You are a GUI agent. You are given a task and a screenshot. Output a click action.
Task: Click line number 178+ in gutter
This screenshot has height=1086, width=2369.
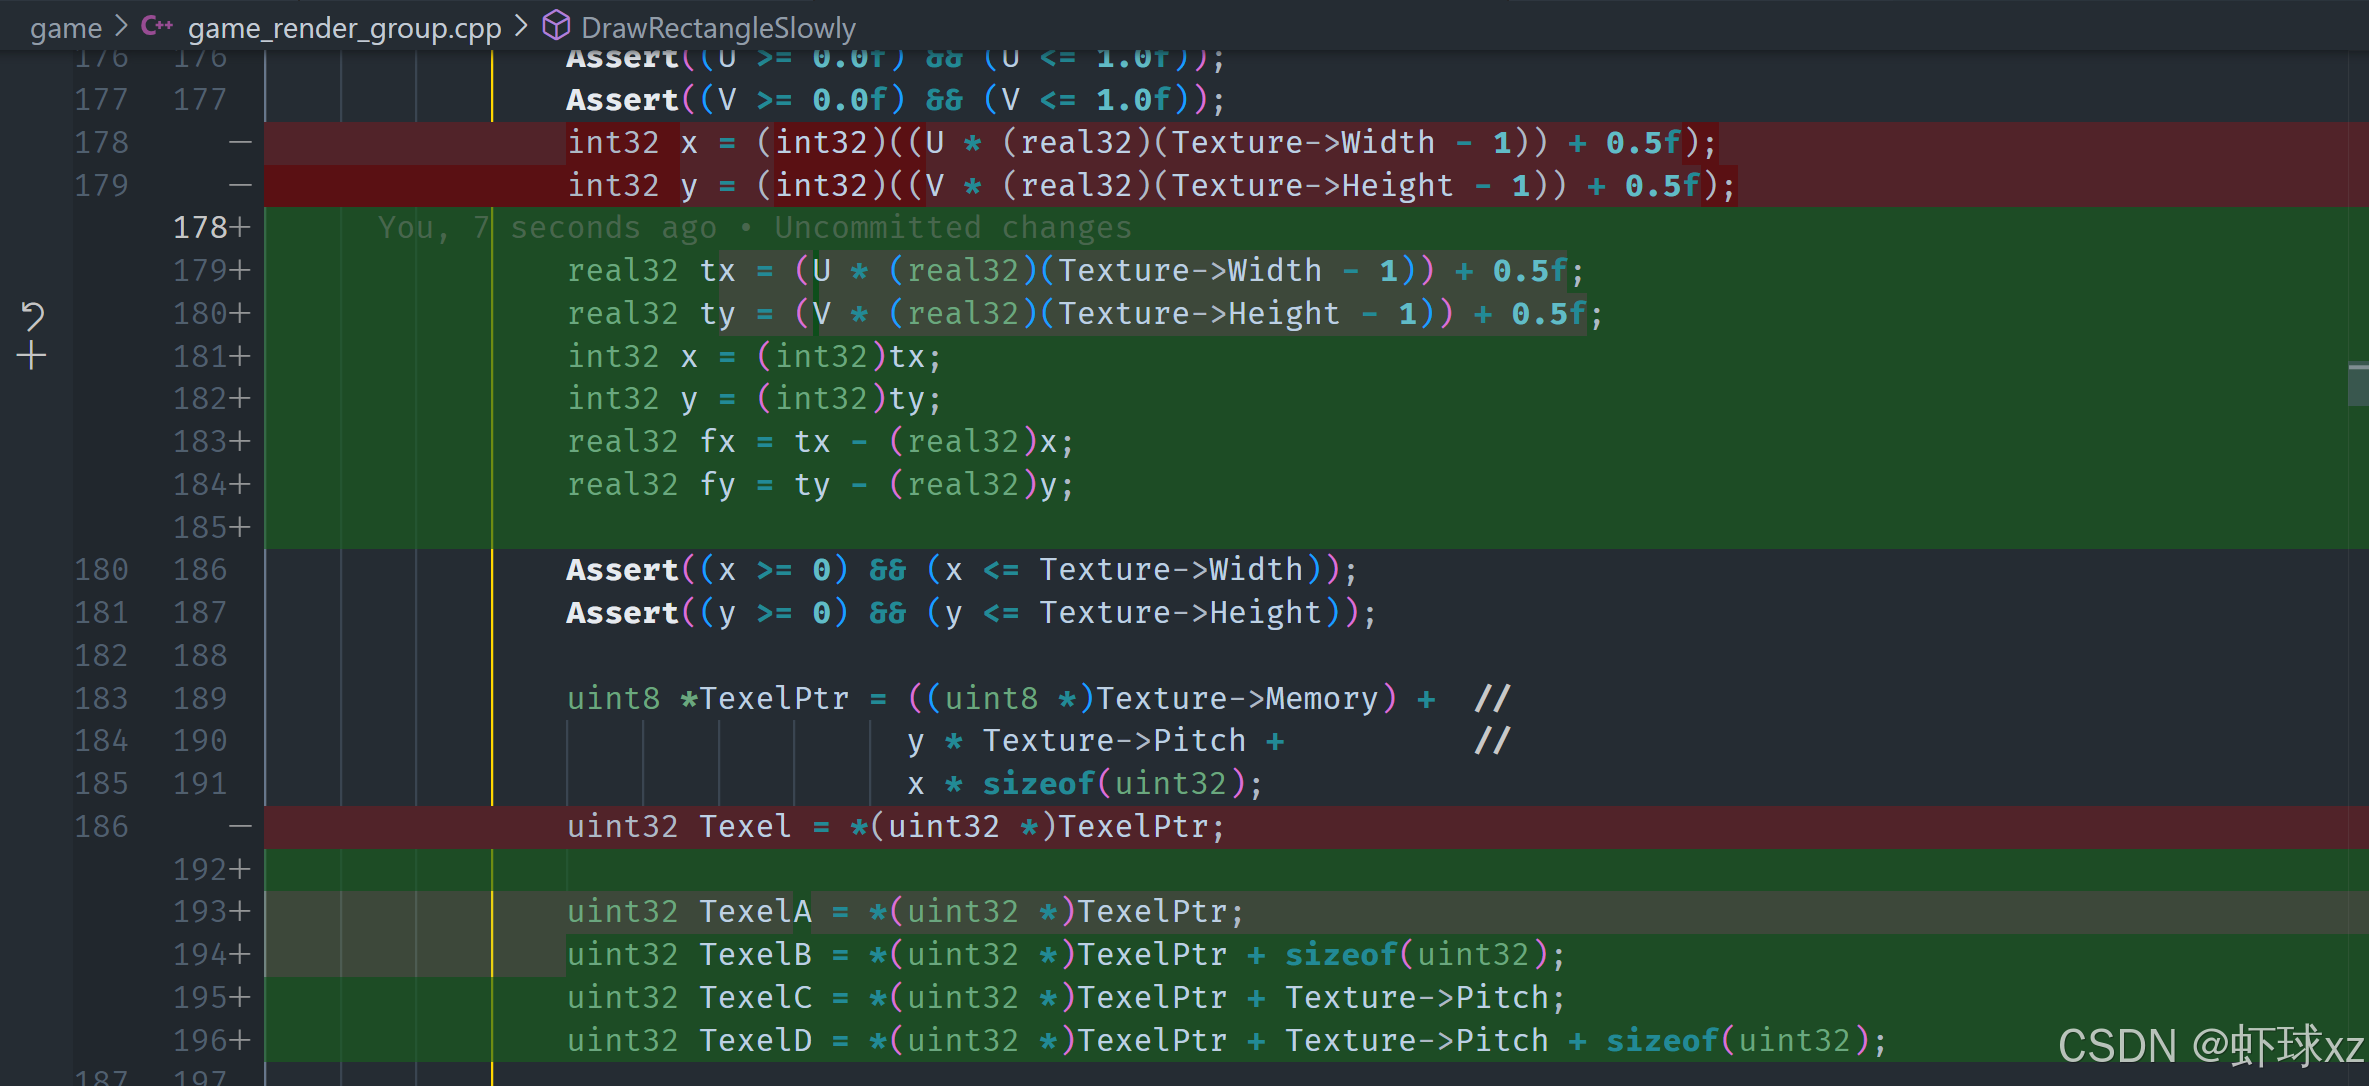211,228
